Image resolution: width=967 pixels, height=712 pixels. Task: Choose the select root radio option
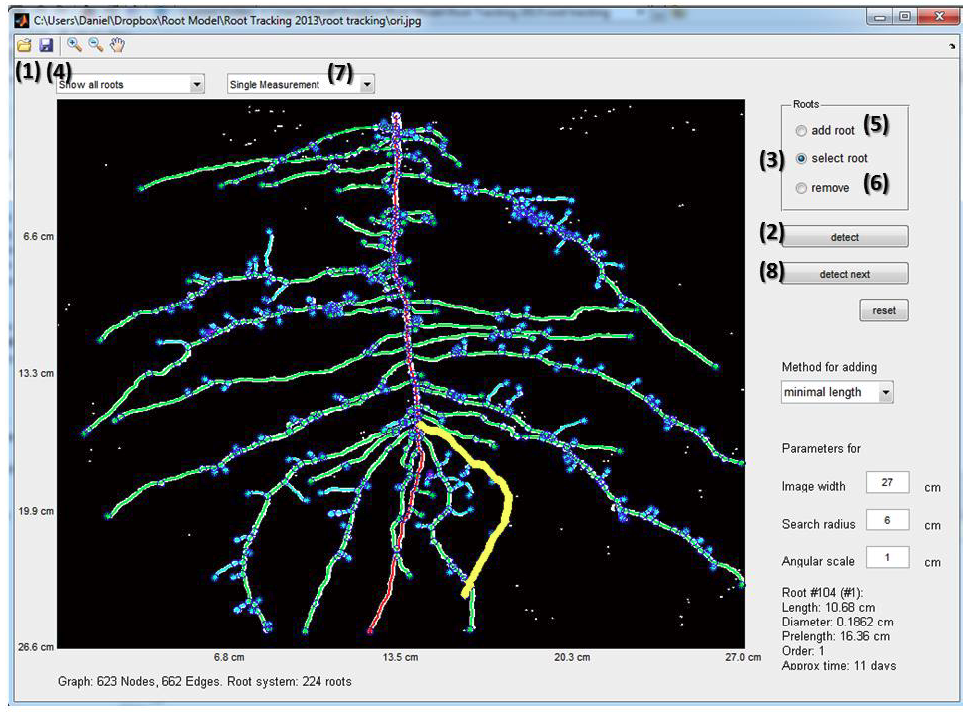pos(801,158)
